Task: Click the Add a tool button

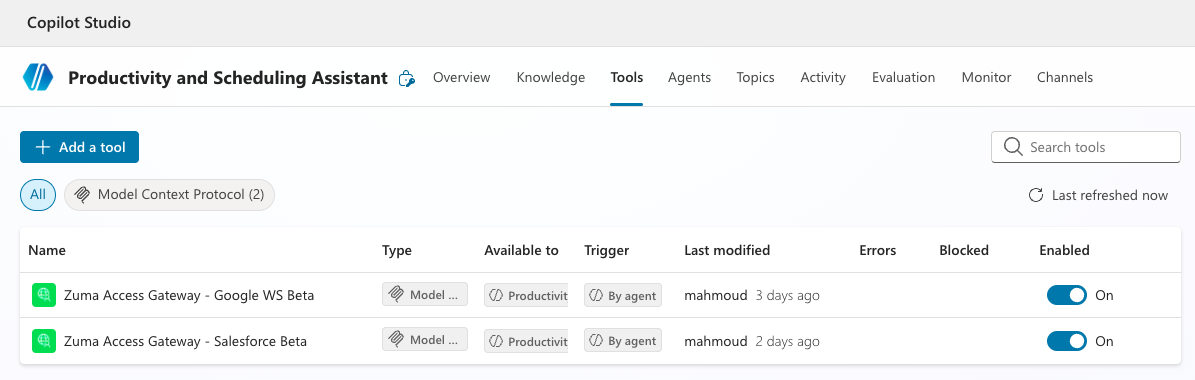Action: (x=79, y=147)
